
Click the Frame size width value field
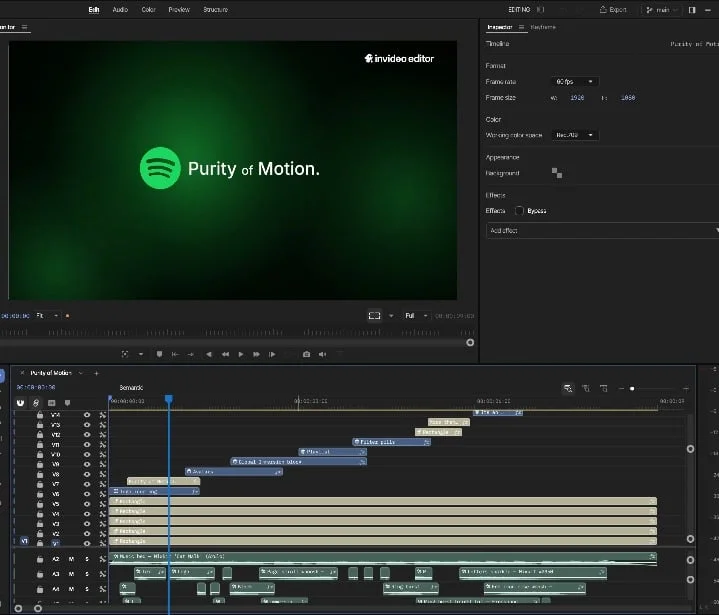577,97
